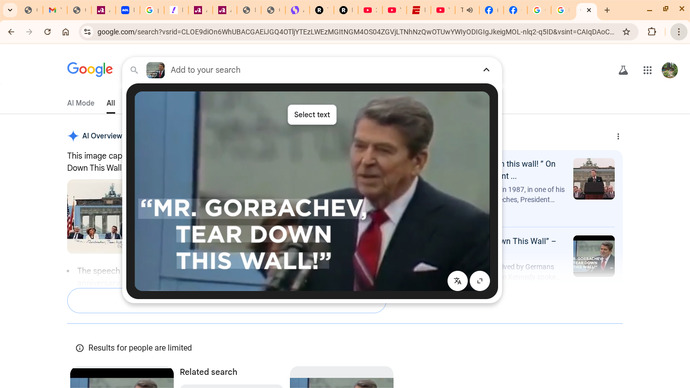Open the left Brandenburg Gate overview image
The height and width of the screenshot is (388, 690).
coord(95,216)
